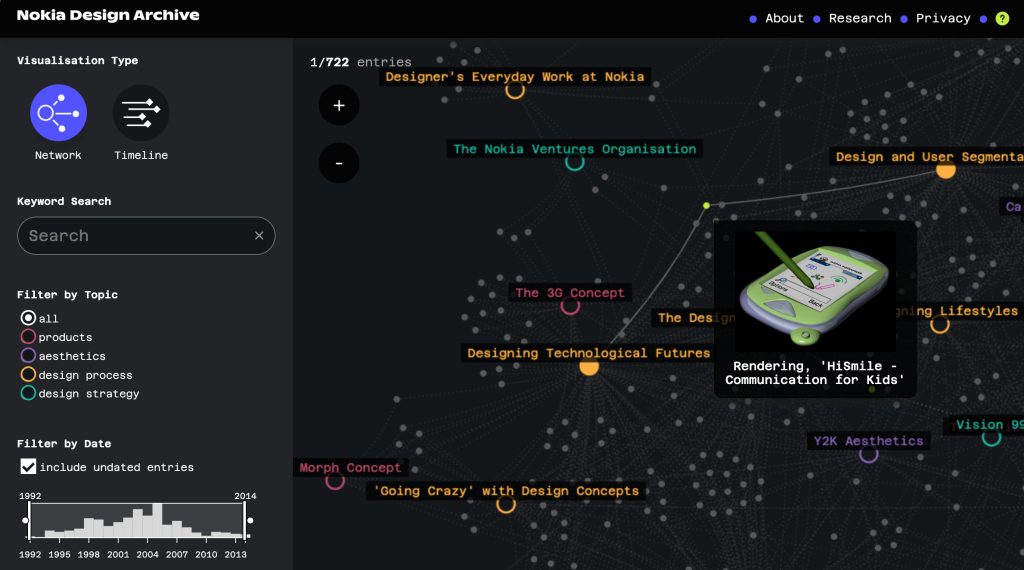Select the Network visualisation icon
Screen dimensions: 1024x570
(x=58, y=113)
